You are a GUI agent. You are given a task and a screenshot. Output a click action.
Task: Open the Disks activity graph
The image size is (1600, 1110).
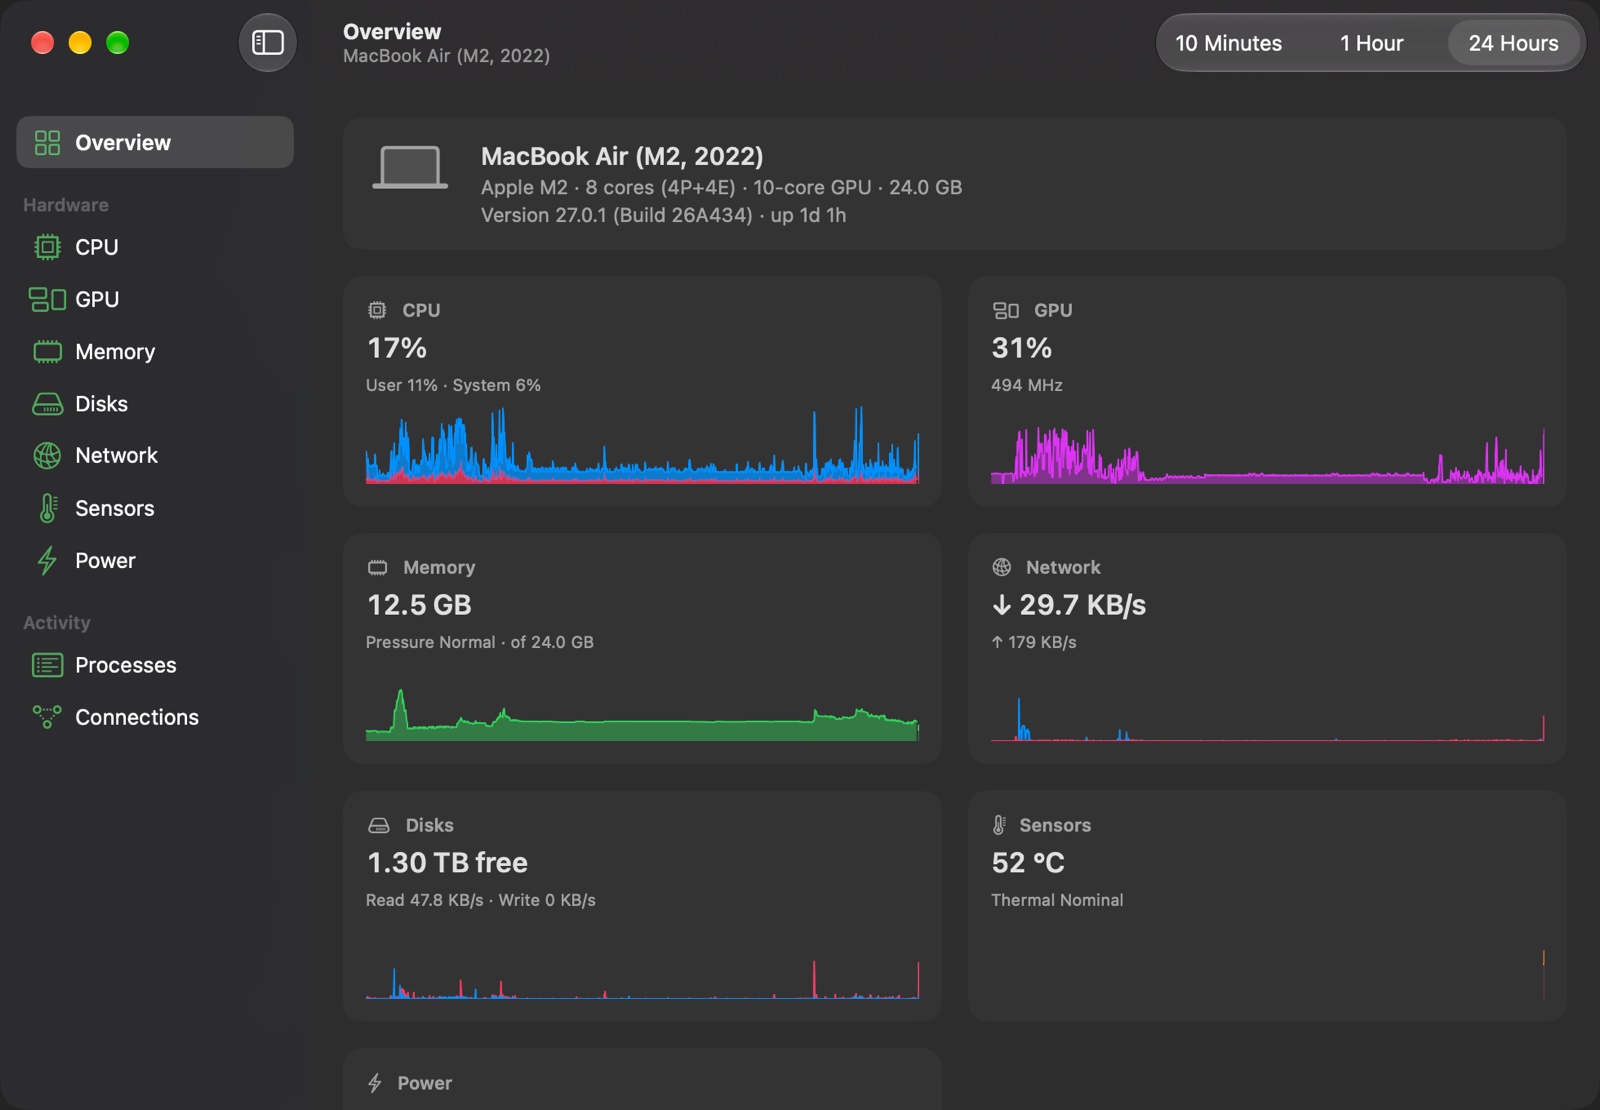pyautogui.click(x=642, y=979)
